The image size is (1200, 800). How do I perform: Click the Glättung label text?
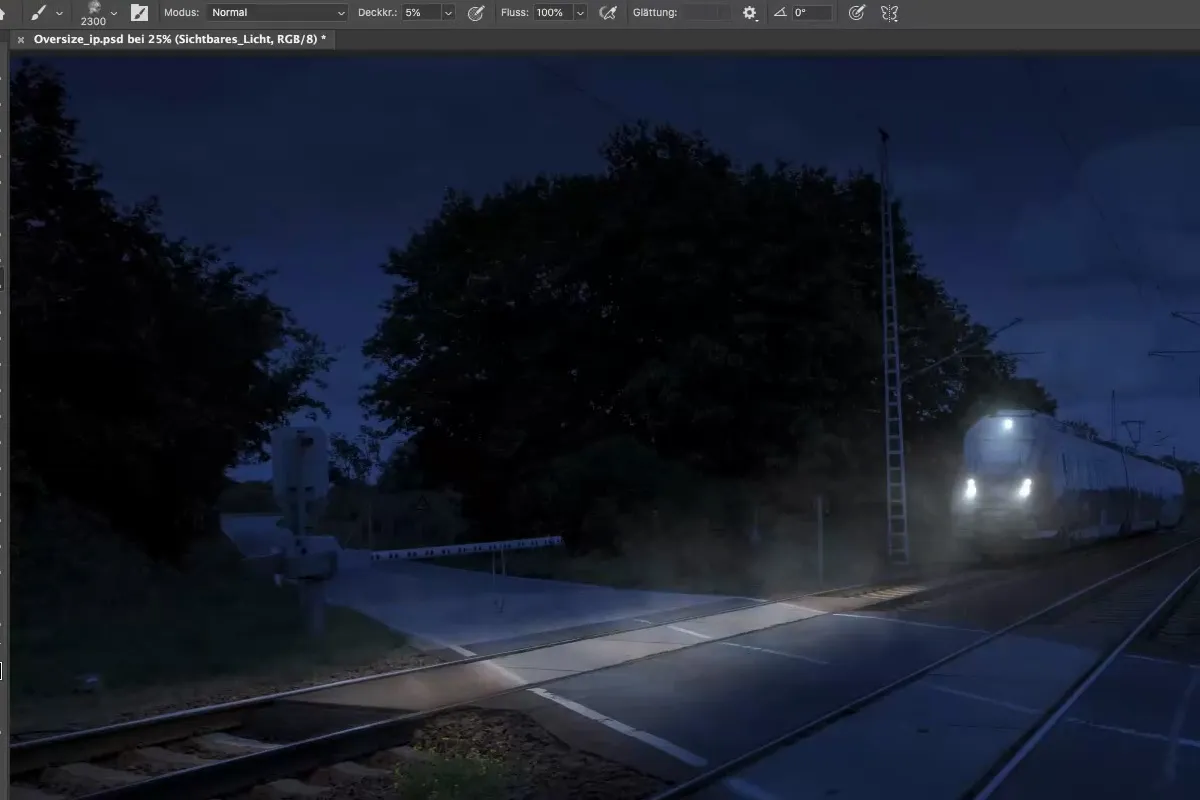[655, 13]
